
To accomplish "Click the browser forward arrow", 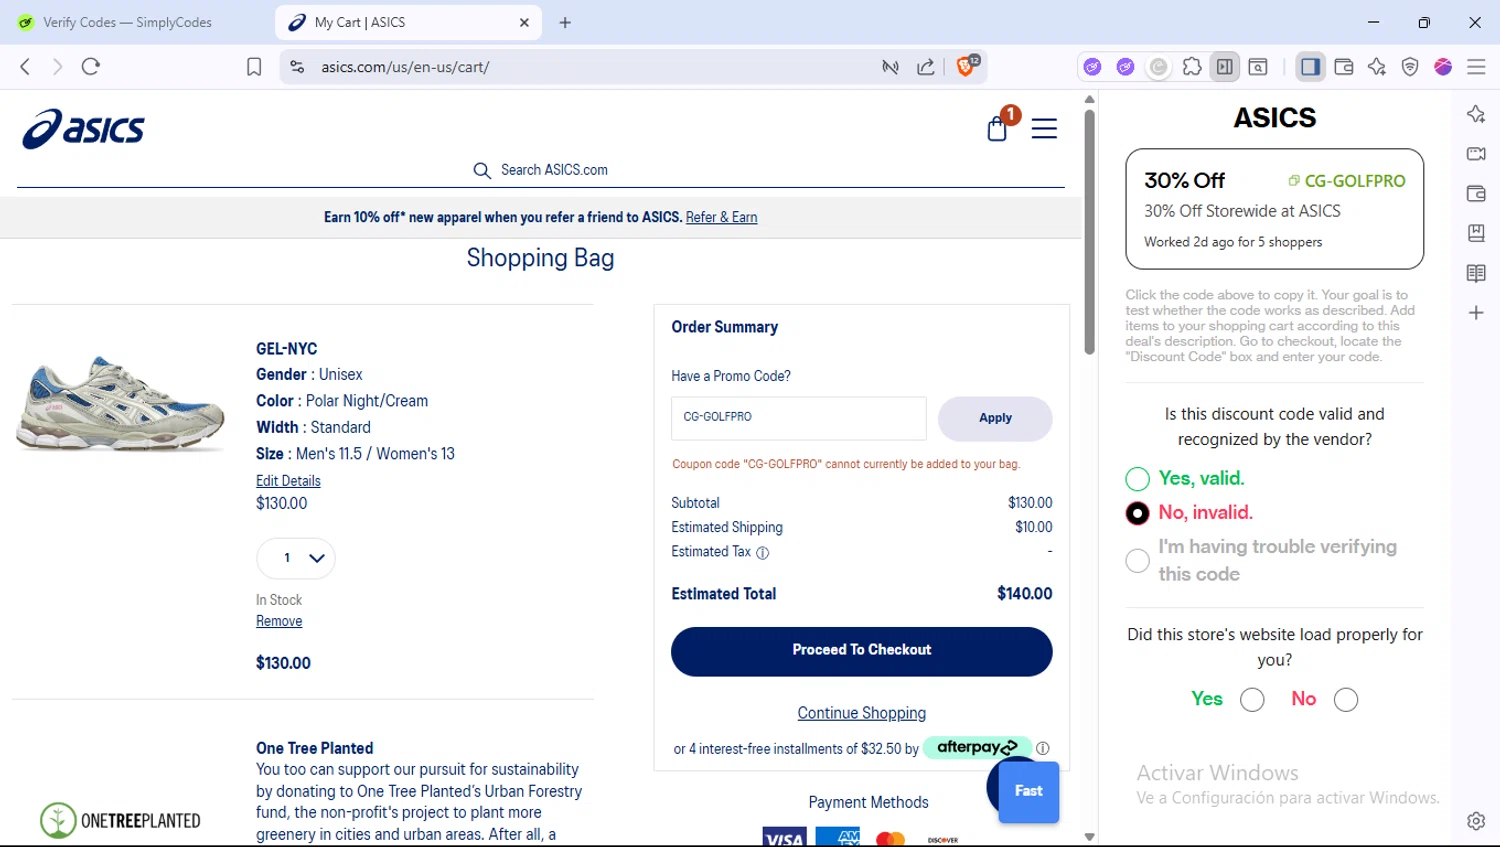I will pyautogui.click(x=57, y=67).
